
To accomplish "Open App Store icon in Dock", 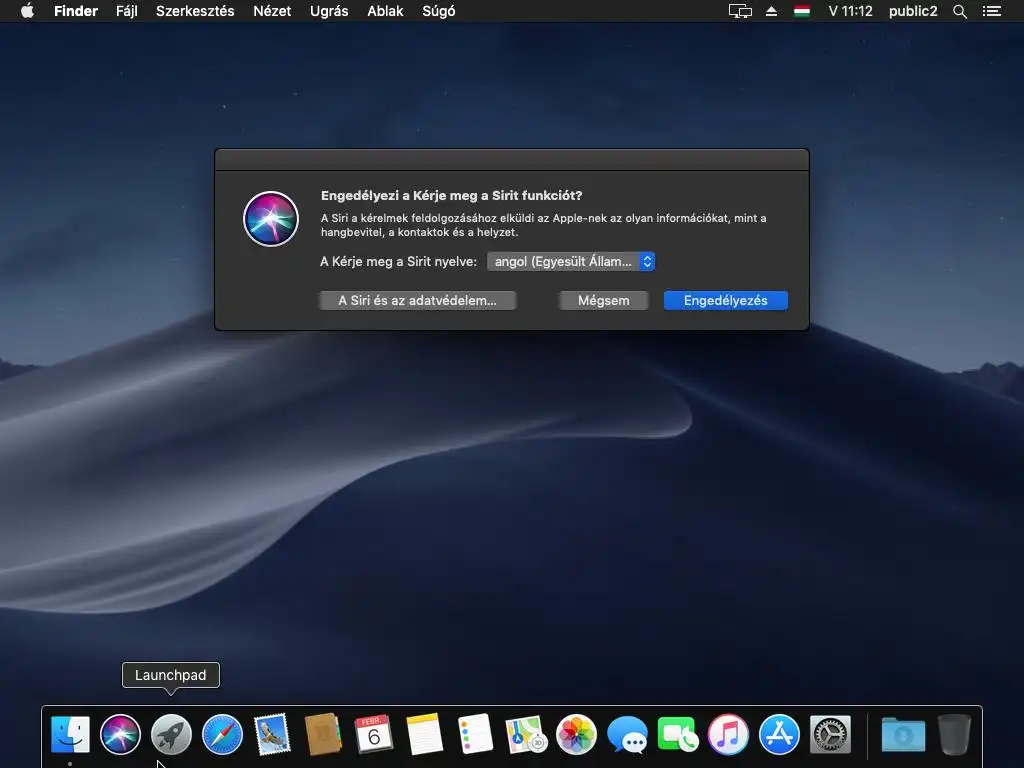I will [x=779, y=734].
